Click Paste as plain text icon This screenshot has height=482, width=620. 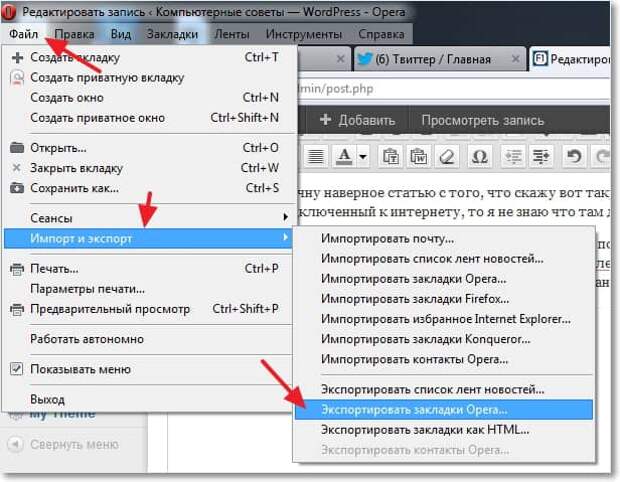tap(390, 157)
